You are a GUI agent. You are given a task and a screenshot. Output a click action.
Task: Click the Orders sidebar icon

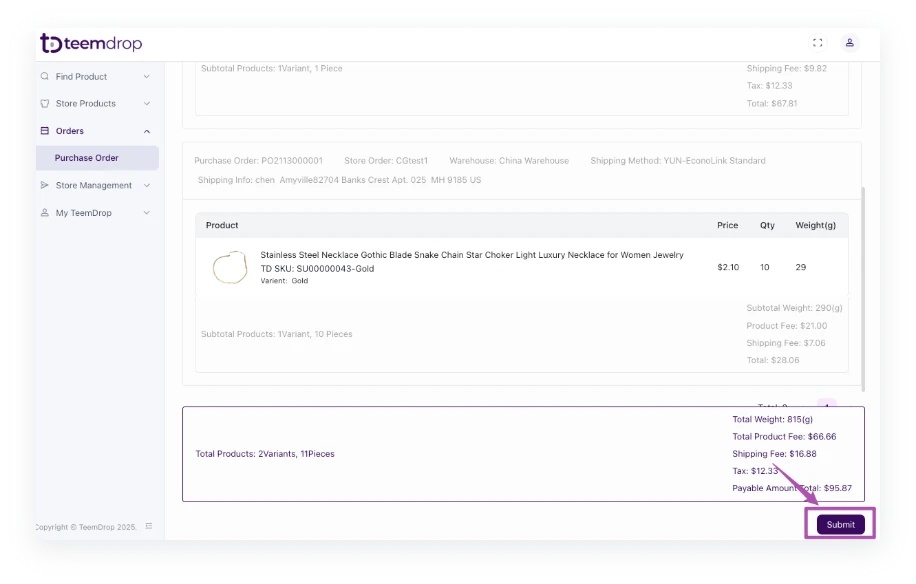(44, 131)
